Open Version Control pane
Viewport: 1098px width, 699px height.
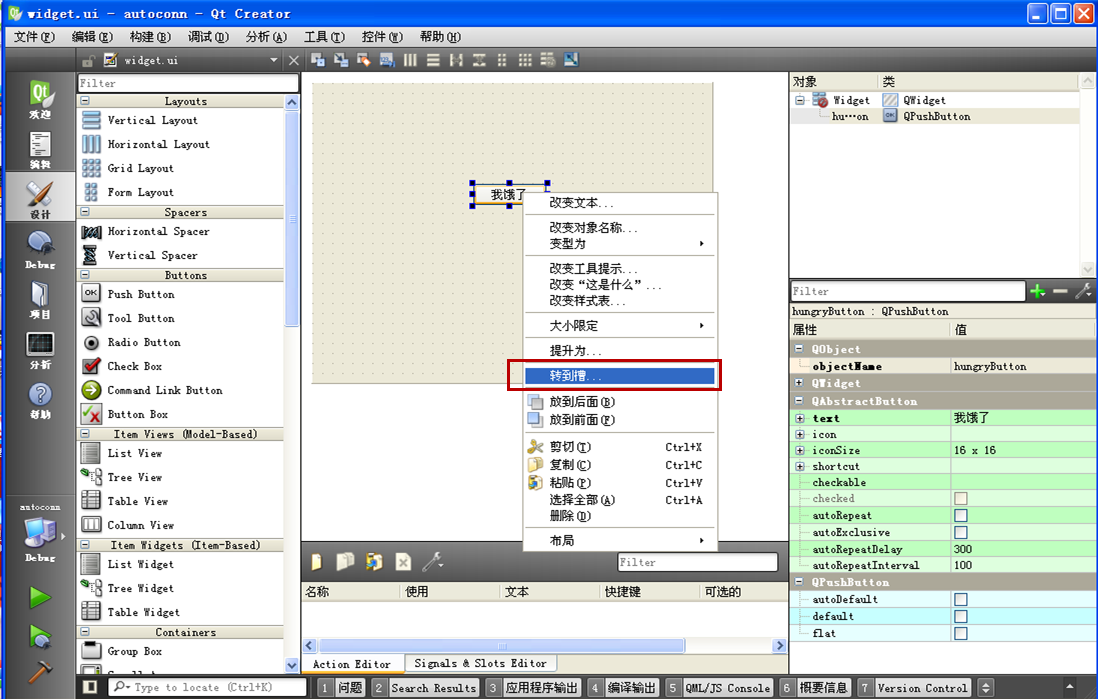tap(915, 688)
